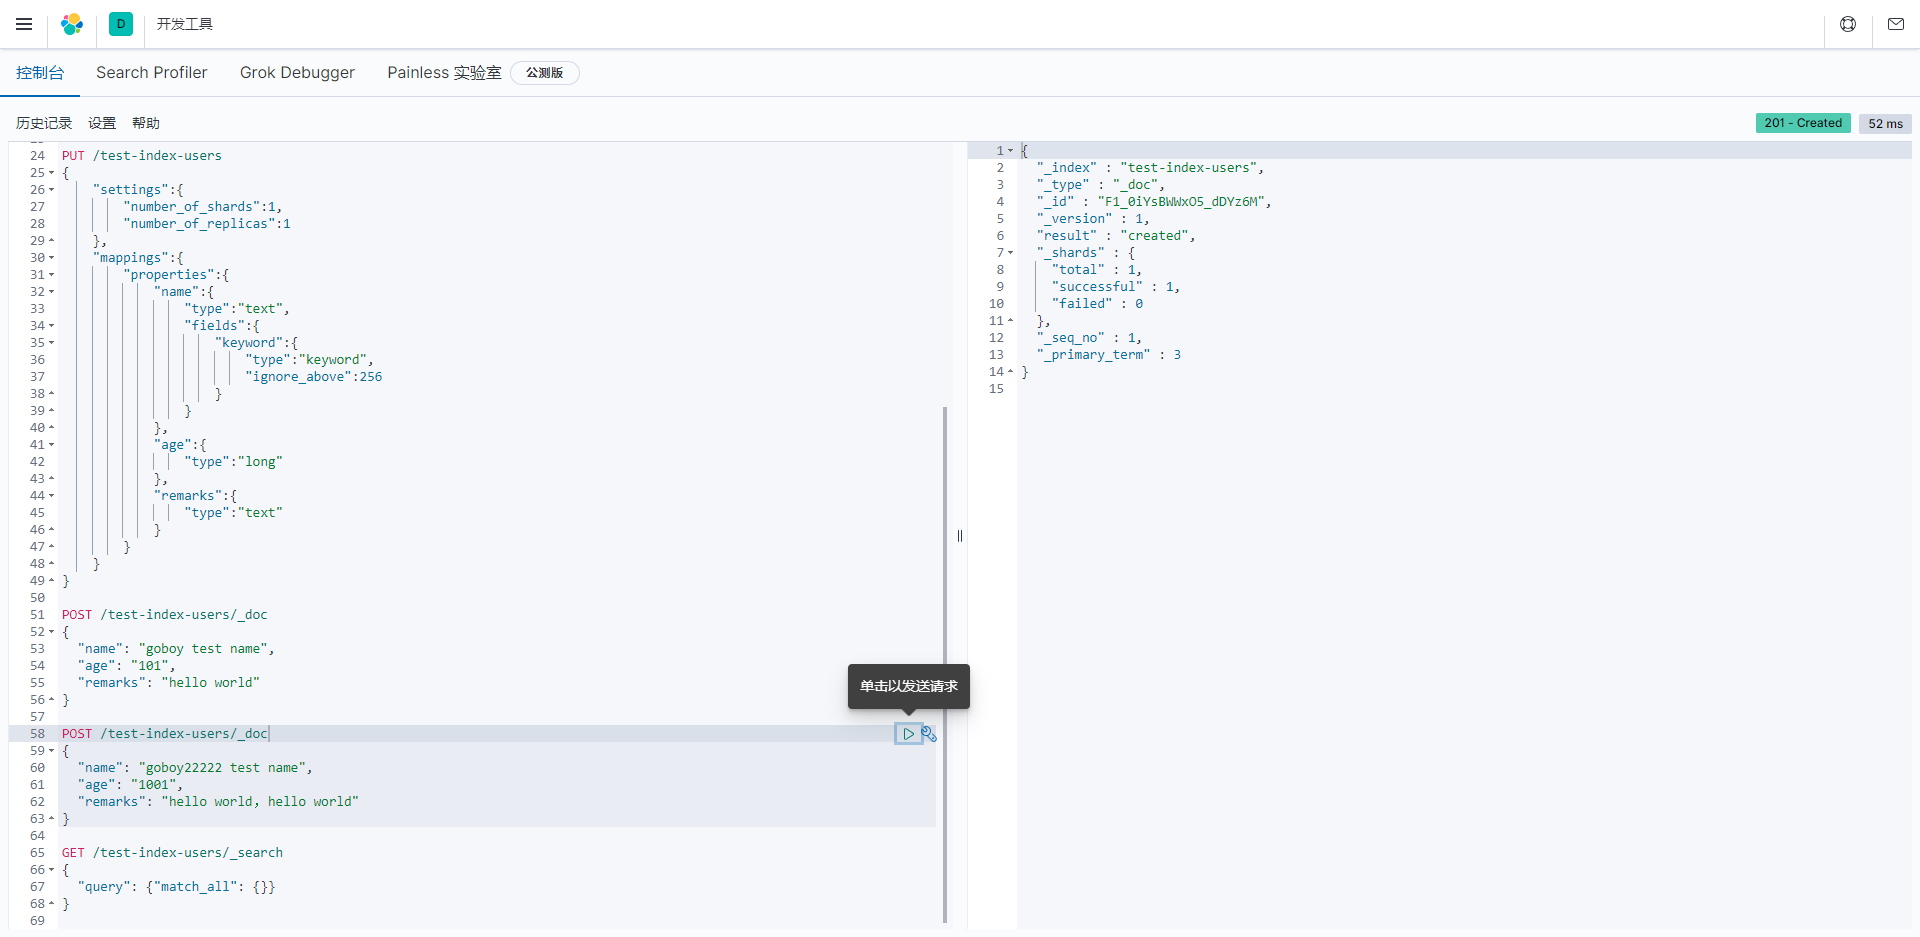Open the hamburger navigation menu
The image size is (1920, 937).
[x=24, y=24]
